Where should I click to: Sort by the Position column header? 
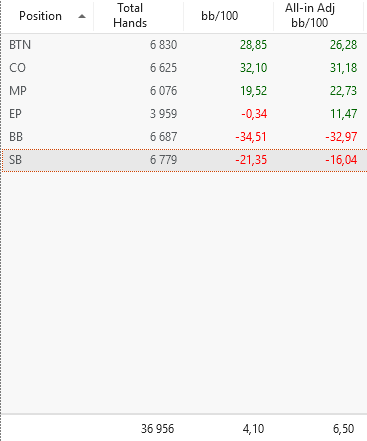[48, 16]
